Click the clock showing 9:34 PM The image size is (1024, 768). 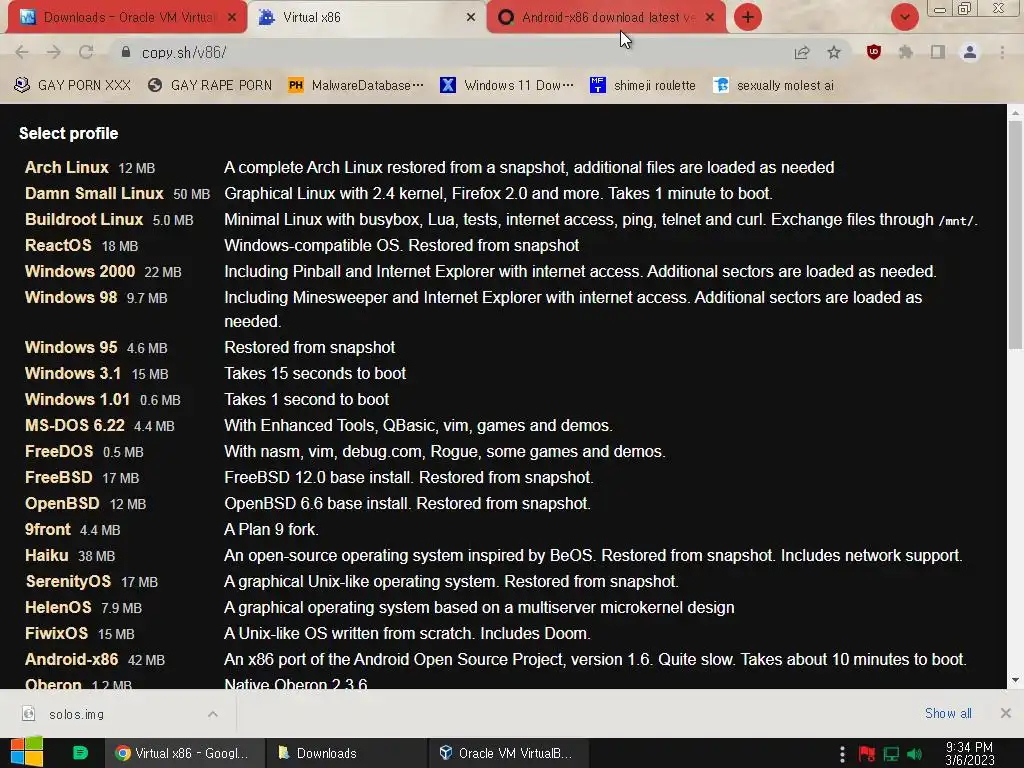tap(970, 754)
